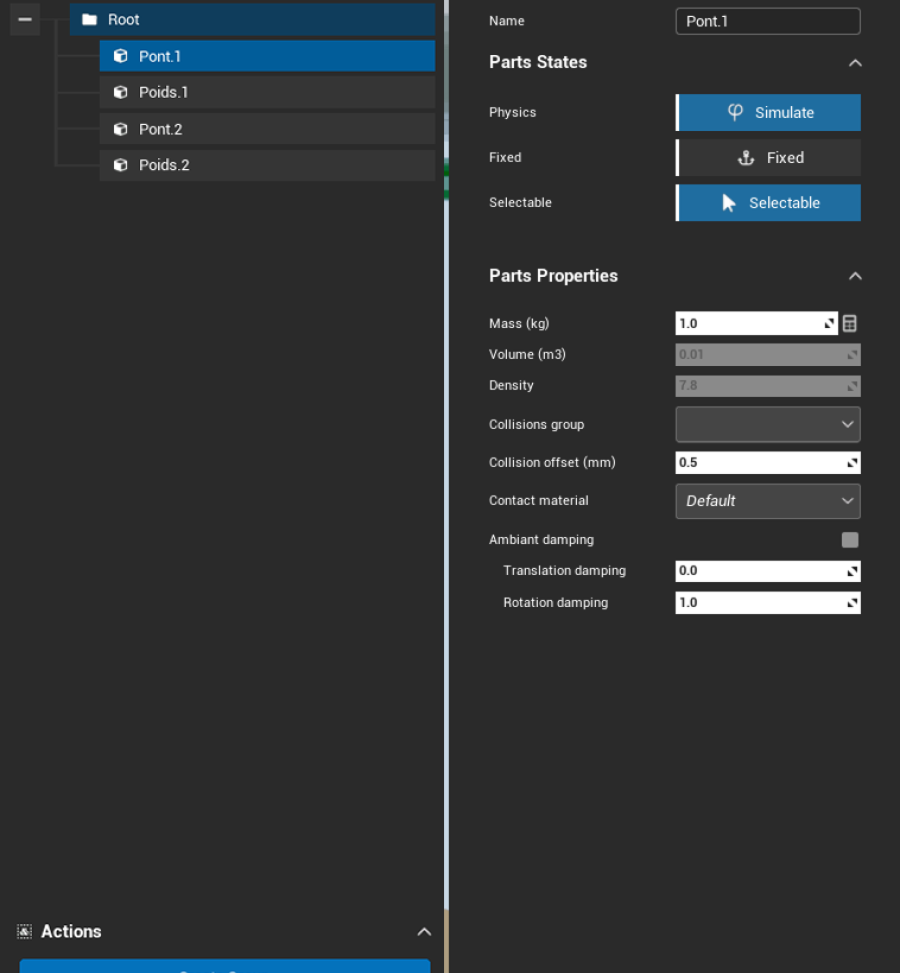Click the Mass field expand arrow icon

(x=829, y=323)
